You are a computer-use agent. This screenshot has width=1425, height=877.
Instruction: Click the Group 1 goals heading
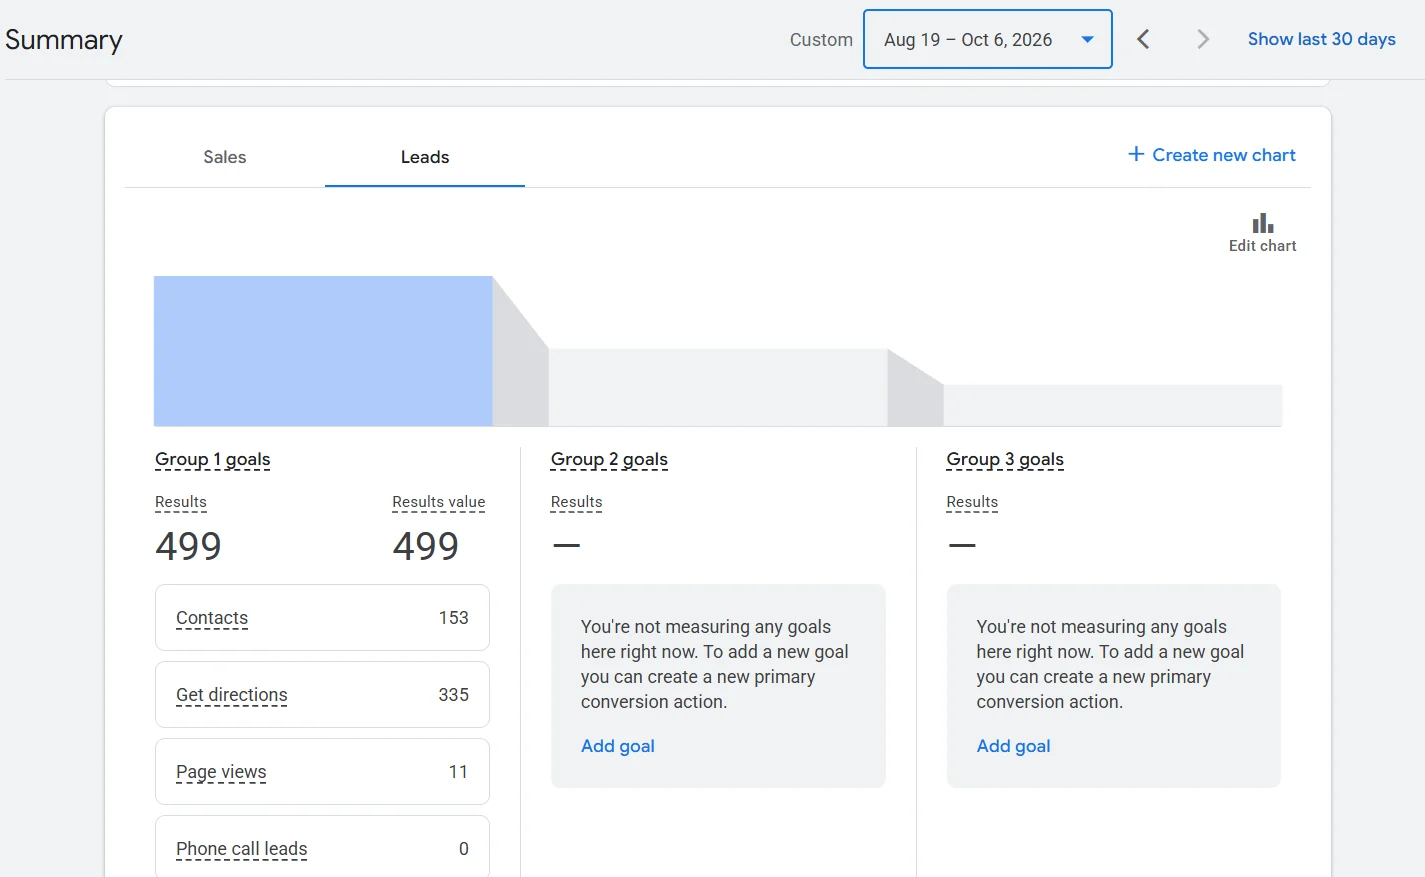[213, 460]
